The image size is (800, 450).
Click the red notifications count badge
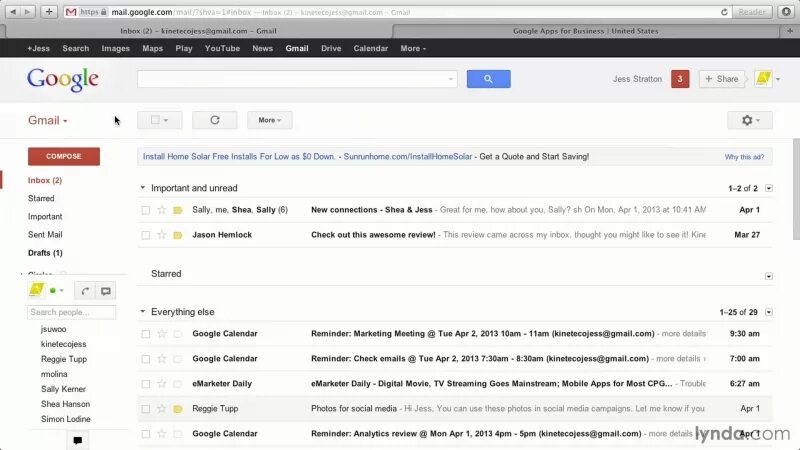(x=680, y=79)
